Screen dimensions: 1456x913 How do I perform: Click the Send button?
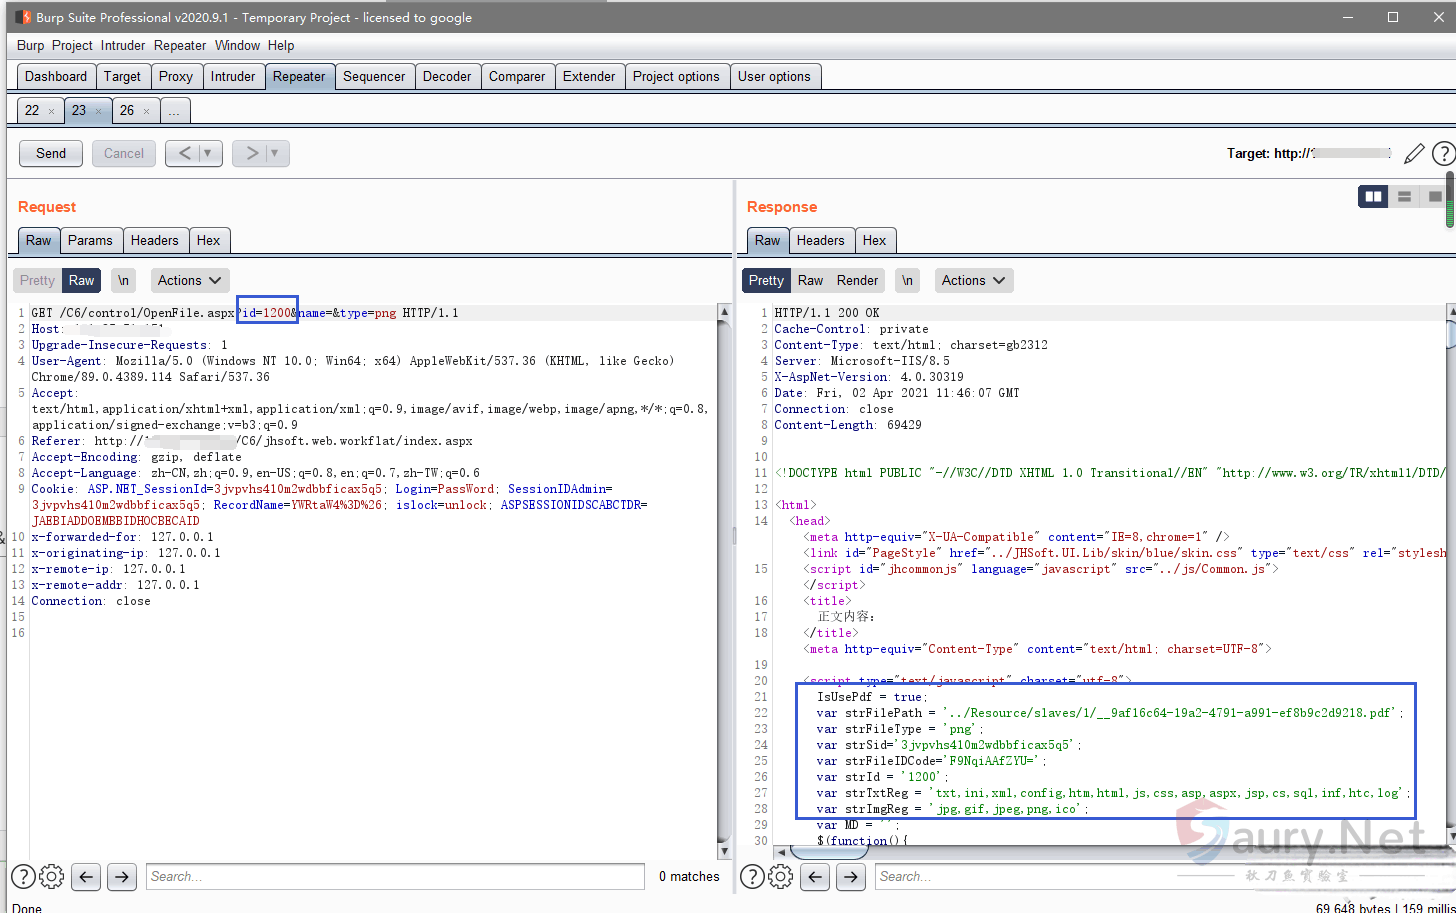pos(51,153)
